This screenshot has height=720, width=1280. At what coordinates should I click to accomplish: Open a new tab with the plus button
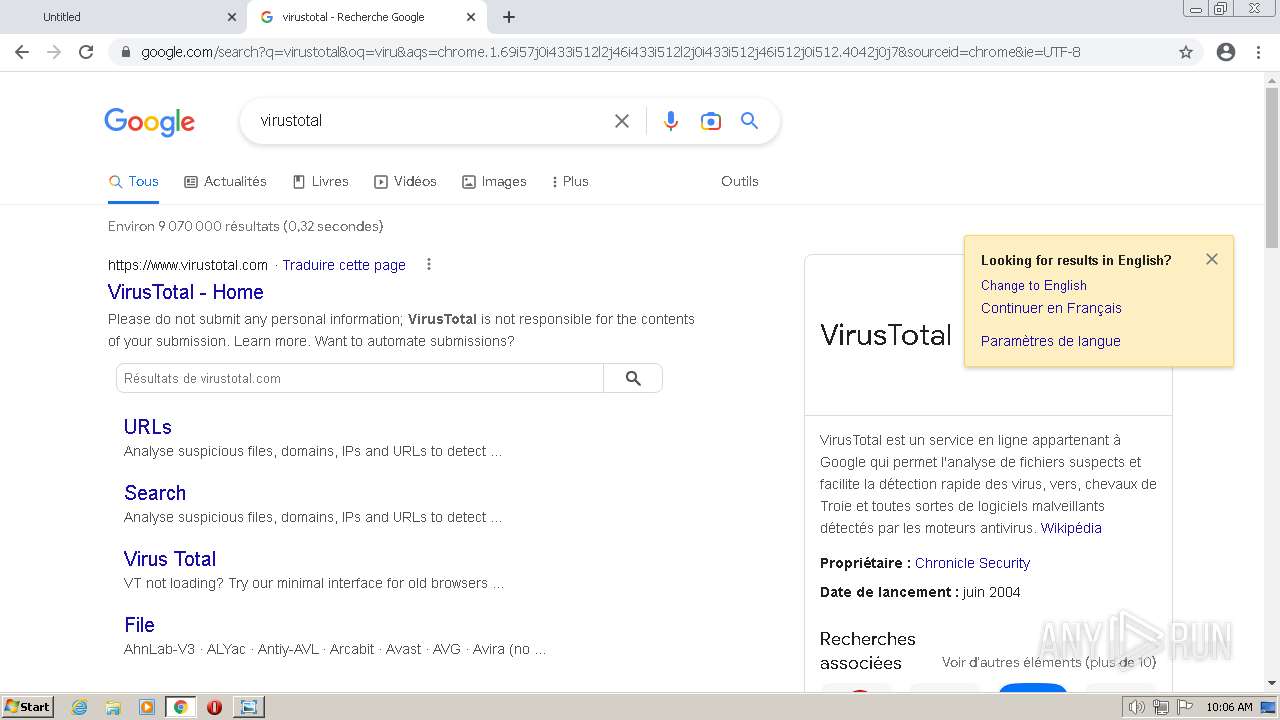[509, 17]
